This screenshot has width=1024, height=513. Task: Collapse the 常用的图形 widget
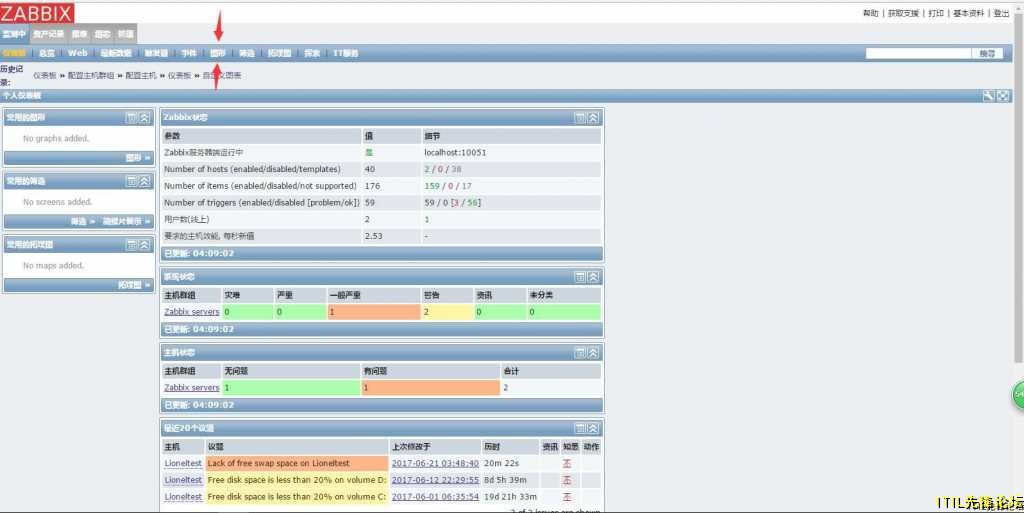[x=145, y=117]
